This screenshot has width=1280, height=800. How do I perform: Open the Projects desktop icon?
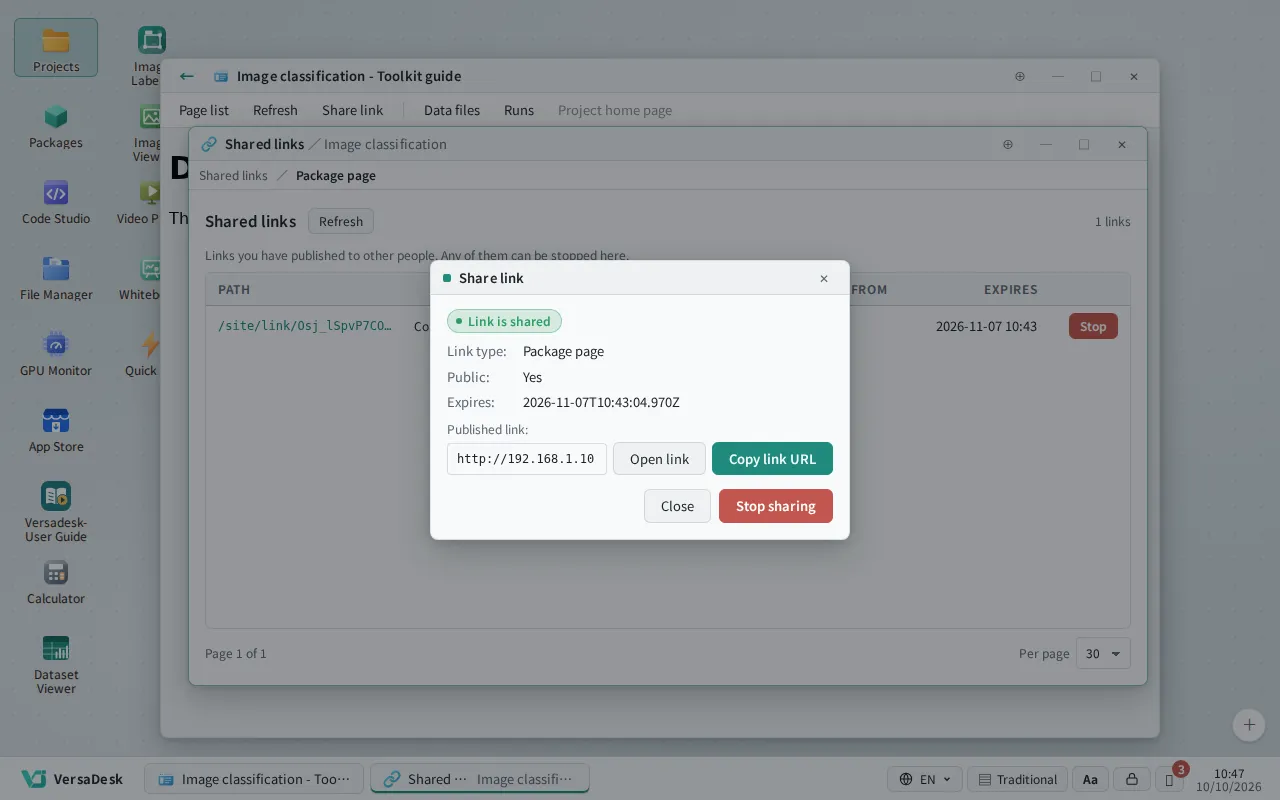[x=56, y=47]
